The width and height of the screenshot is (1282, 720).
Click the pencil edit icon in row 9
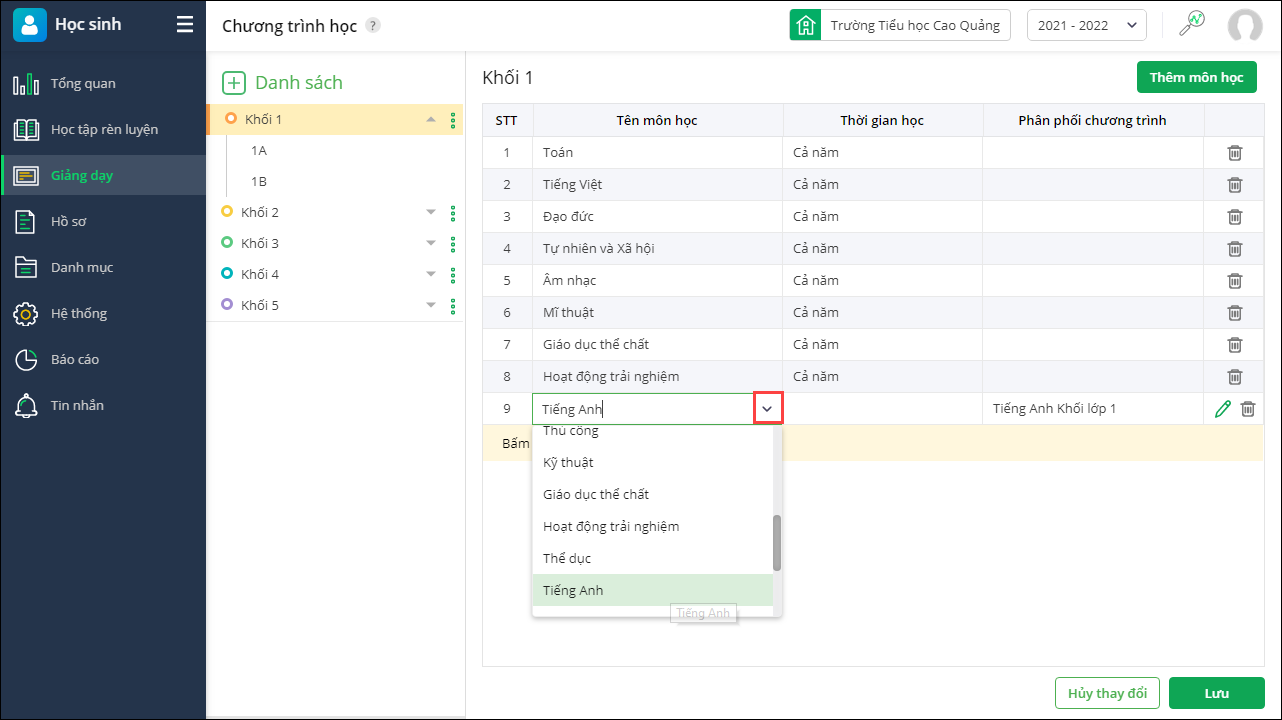coord(1222,409)
